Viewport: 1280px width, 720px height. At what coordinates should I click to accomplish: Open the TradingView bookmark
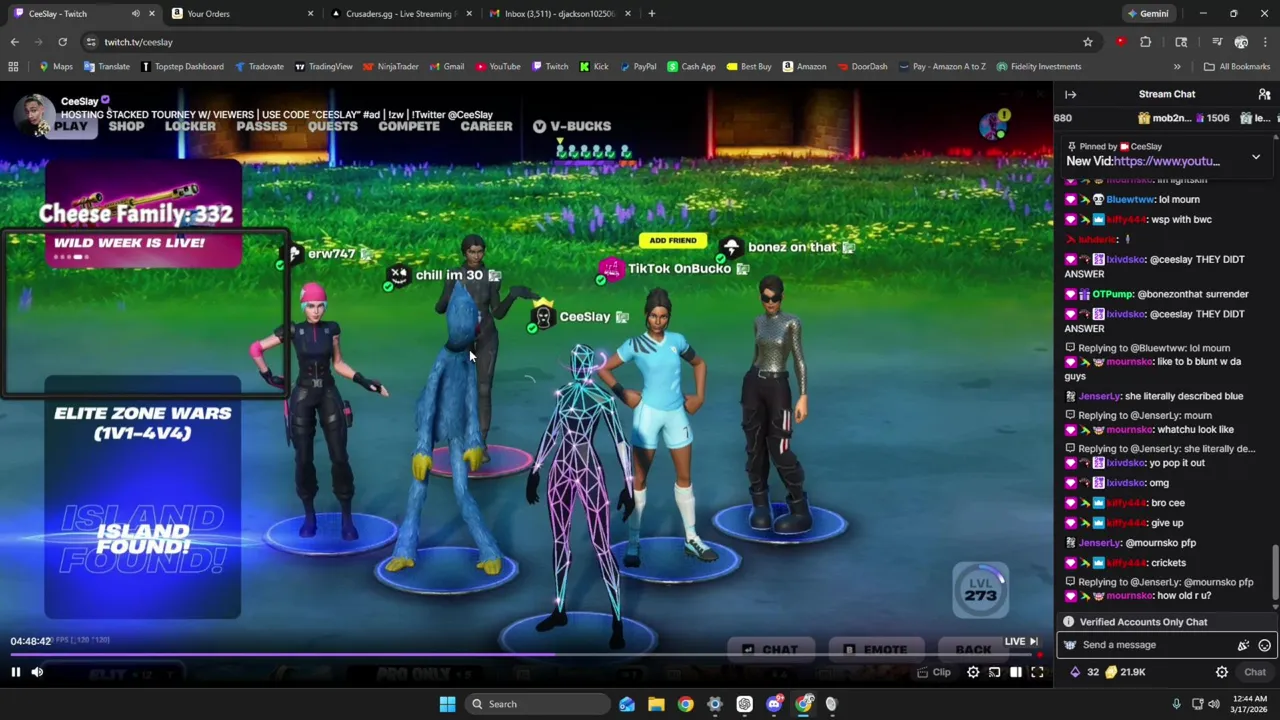point(323,67)
